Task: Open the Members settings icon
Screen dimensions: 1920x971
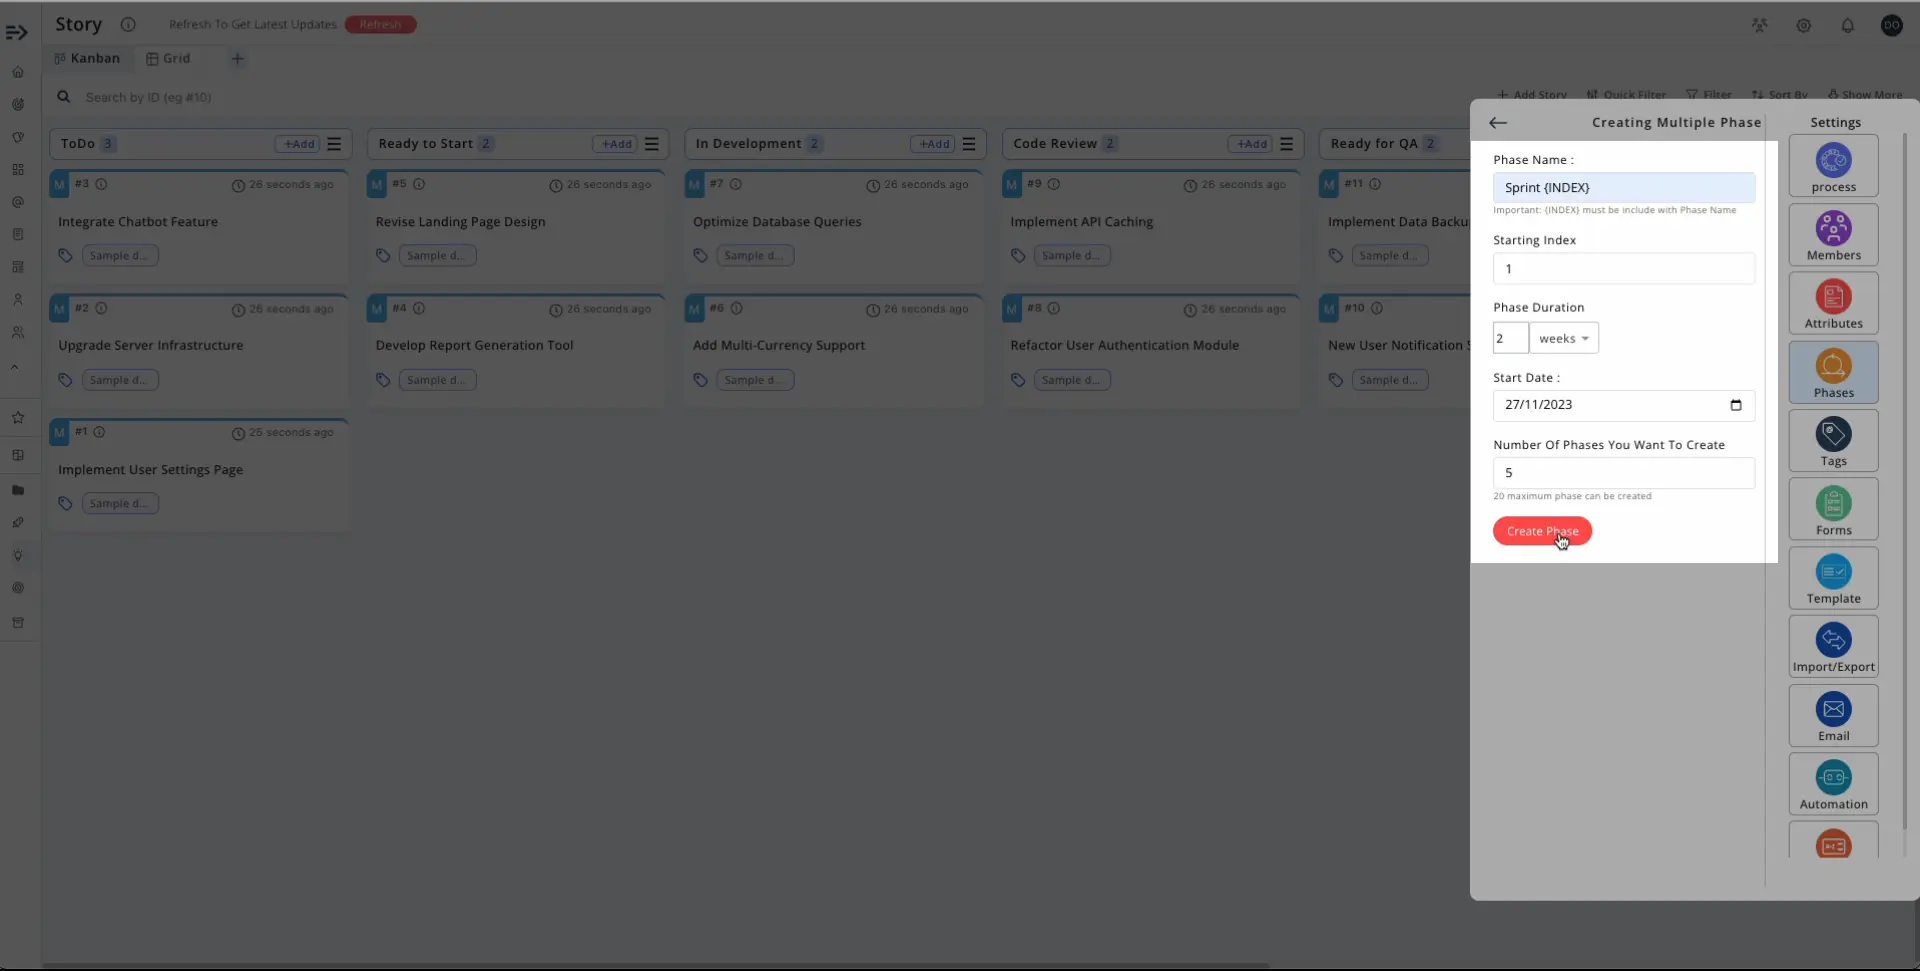Action: pyautogui.click(x=1833, y=235)
